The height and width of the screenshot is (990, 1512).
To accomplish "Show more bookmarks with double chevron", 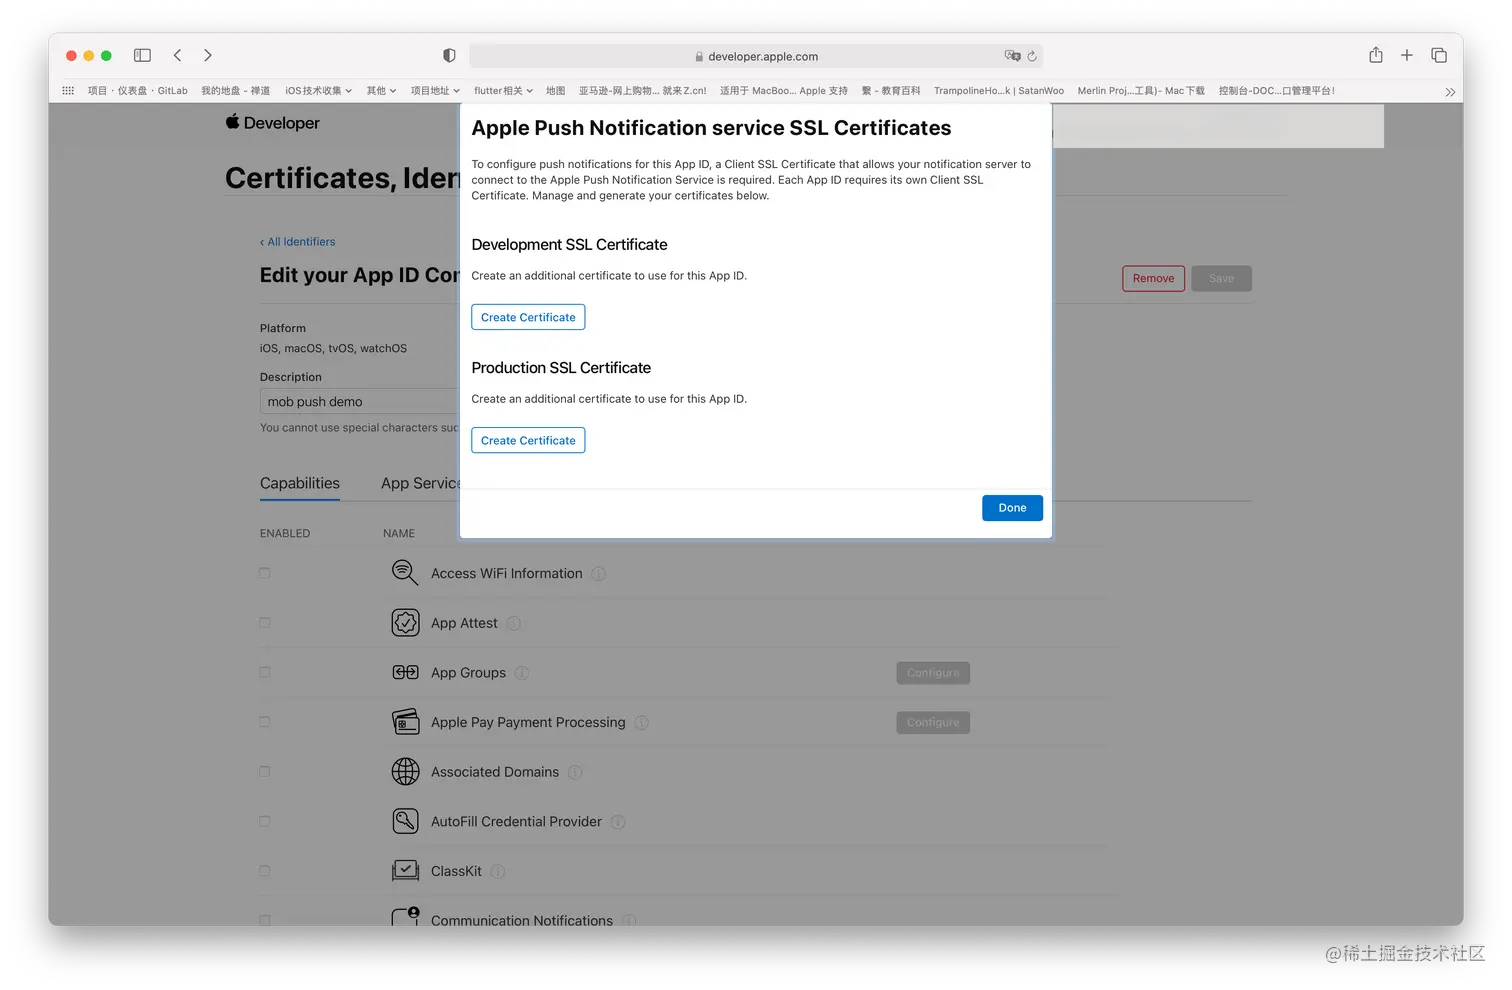I will [1450, 91].
